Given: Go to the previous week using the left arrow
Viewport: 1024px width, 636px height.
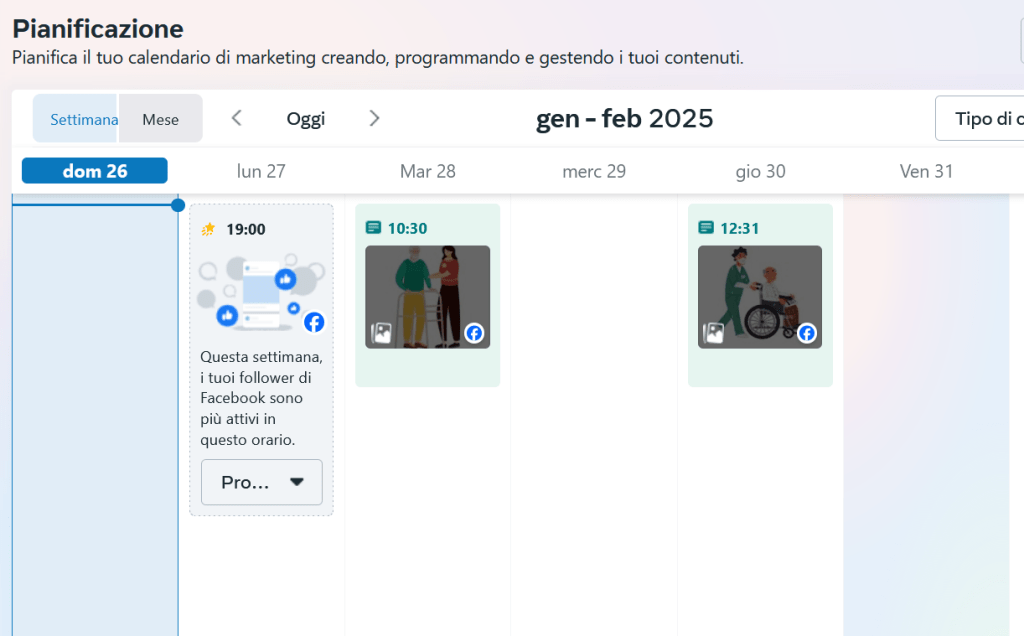Looking at the screenshot, I should 237,118.
